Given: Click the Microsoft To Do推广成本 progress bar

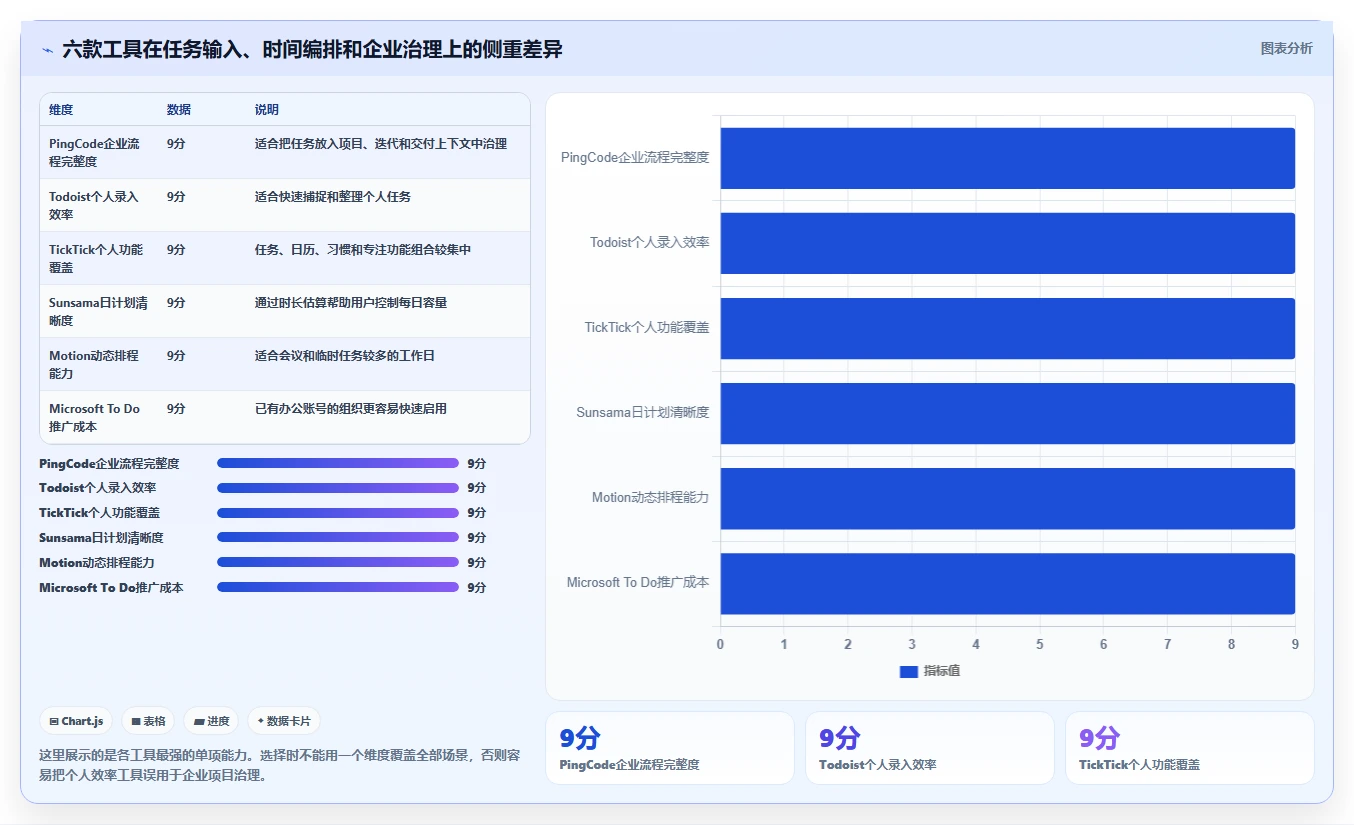Looking at the screenshot, I should click(337, 587).
